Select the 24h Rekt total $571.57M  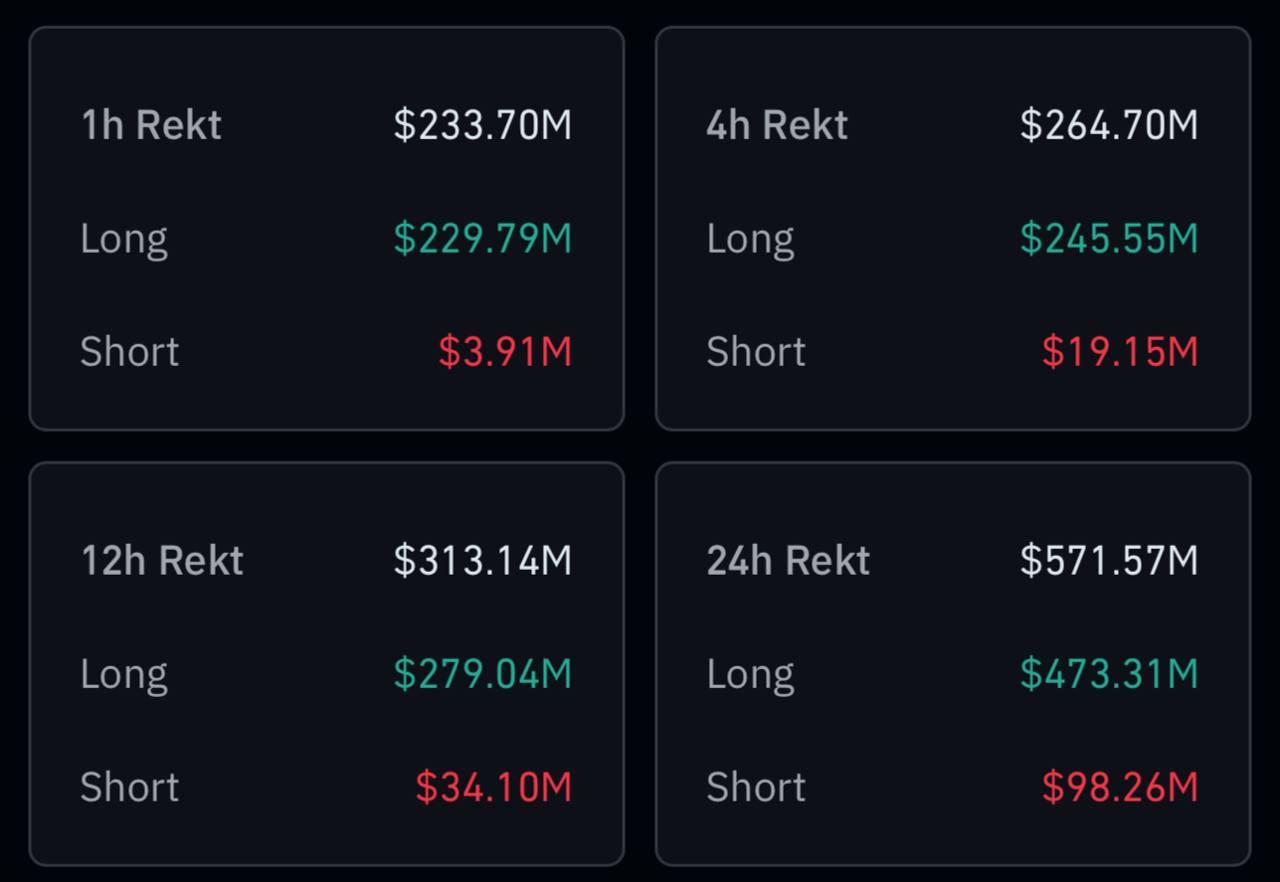[1108, 560]
